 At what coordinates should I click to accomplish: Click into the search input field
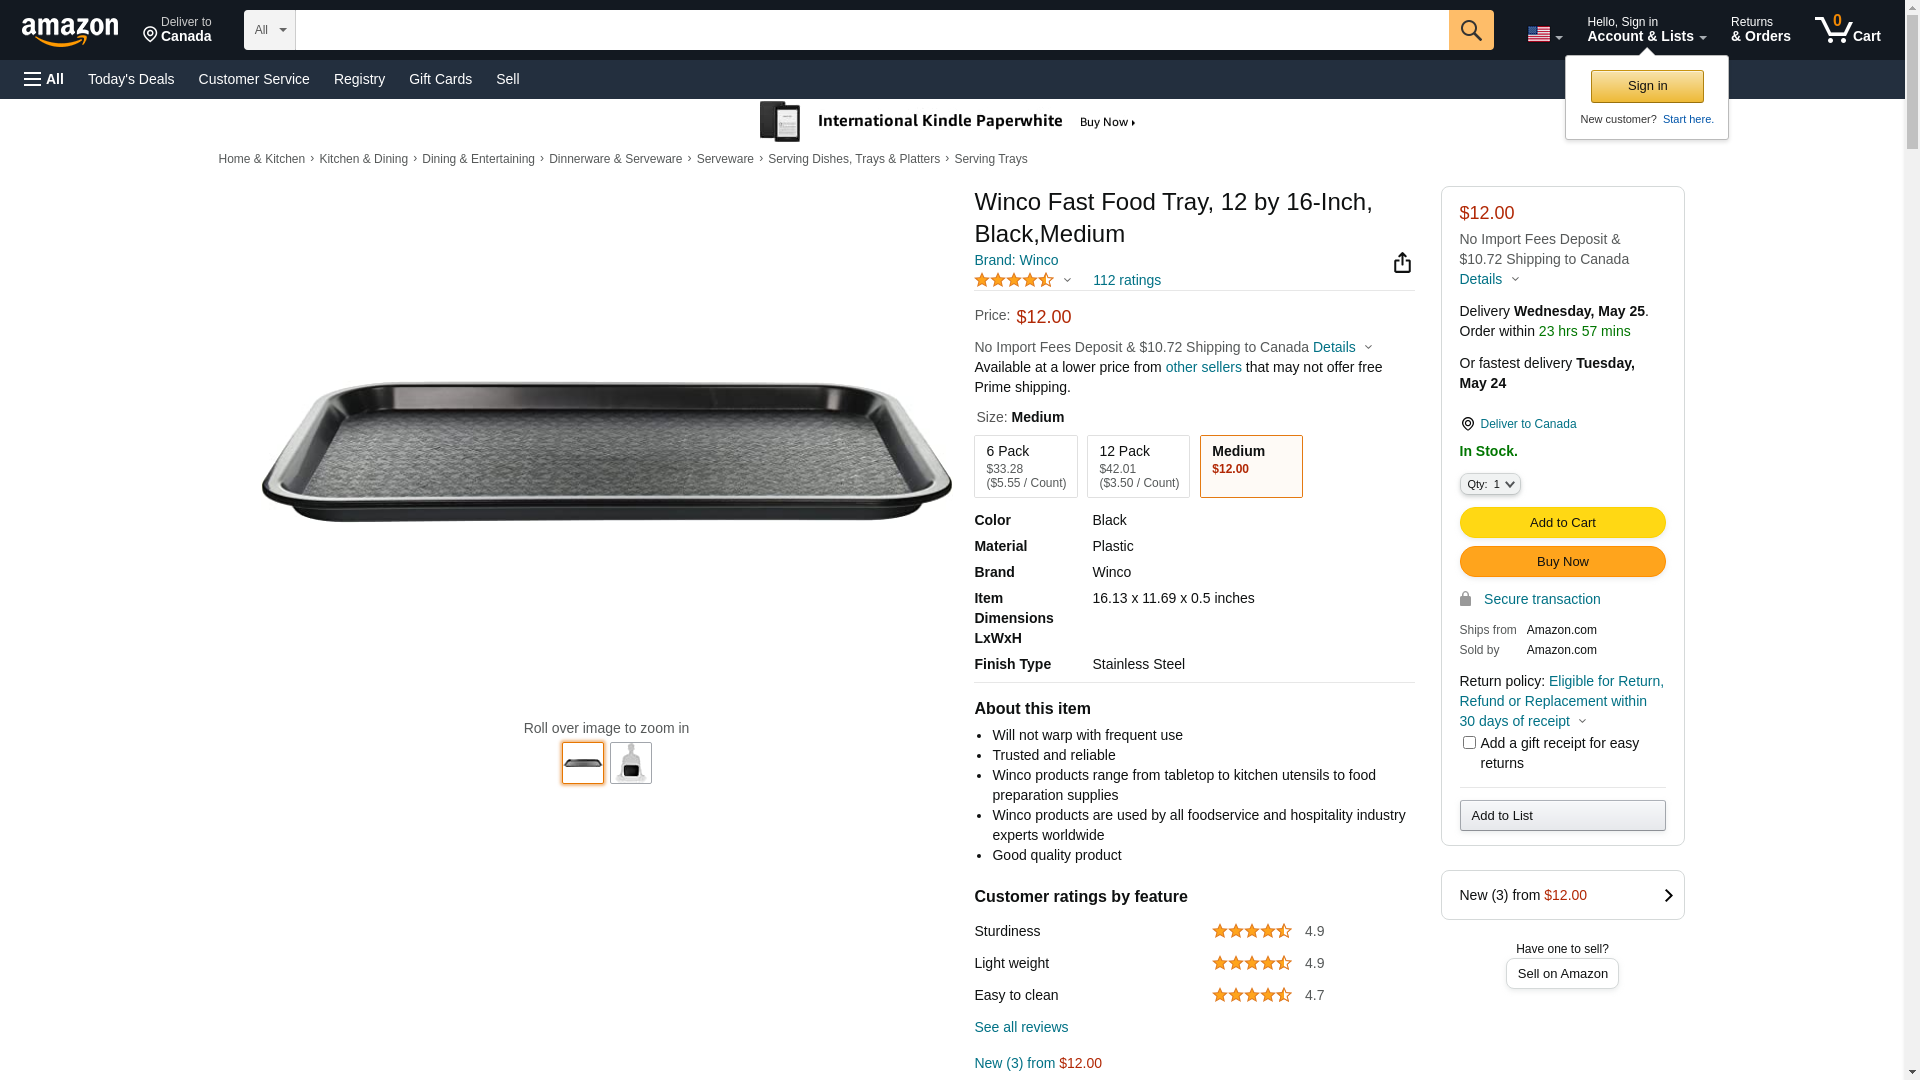871,30
